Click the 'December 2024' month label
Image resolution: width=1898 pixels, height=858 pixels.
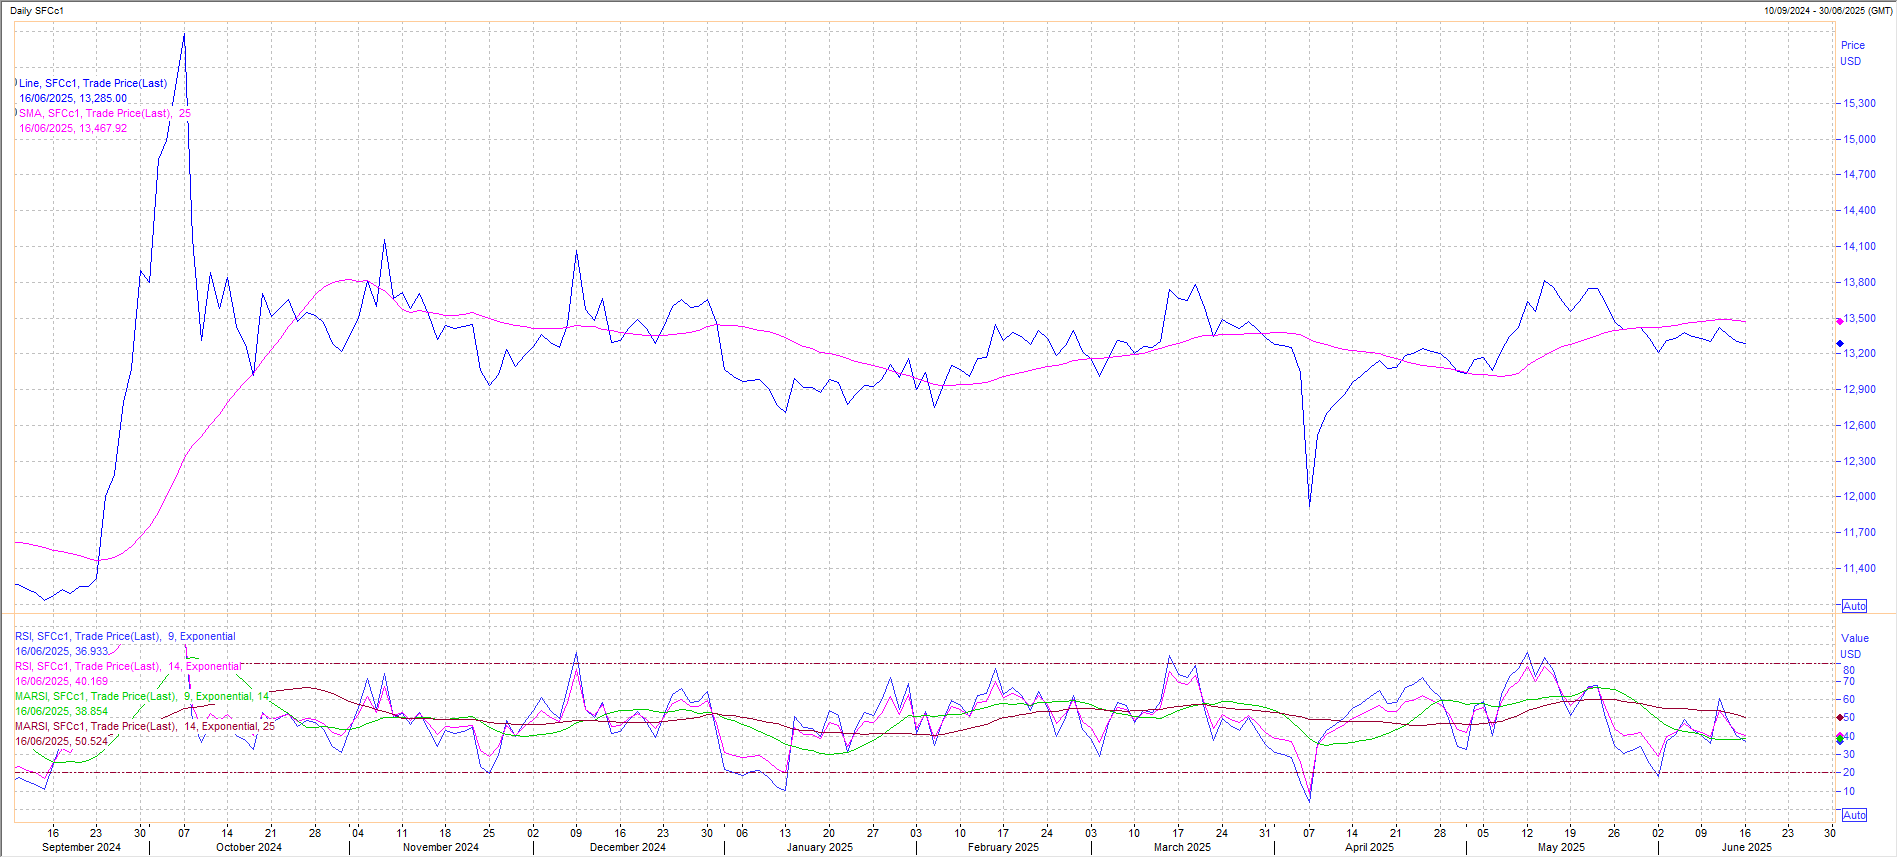click(628, 848)
